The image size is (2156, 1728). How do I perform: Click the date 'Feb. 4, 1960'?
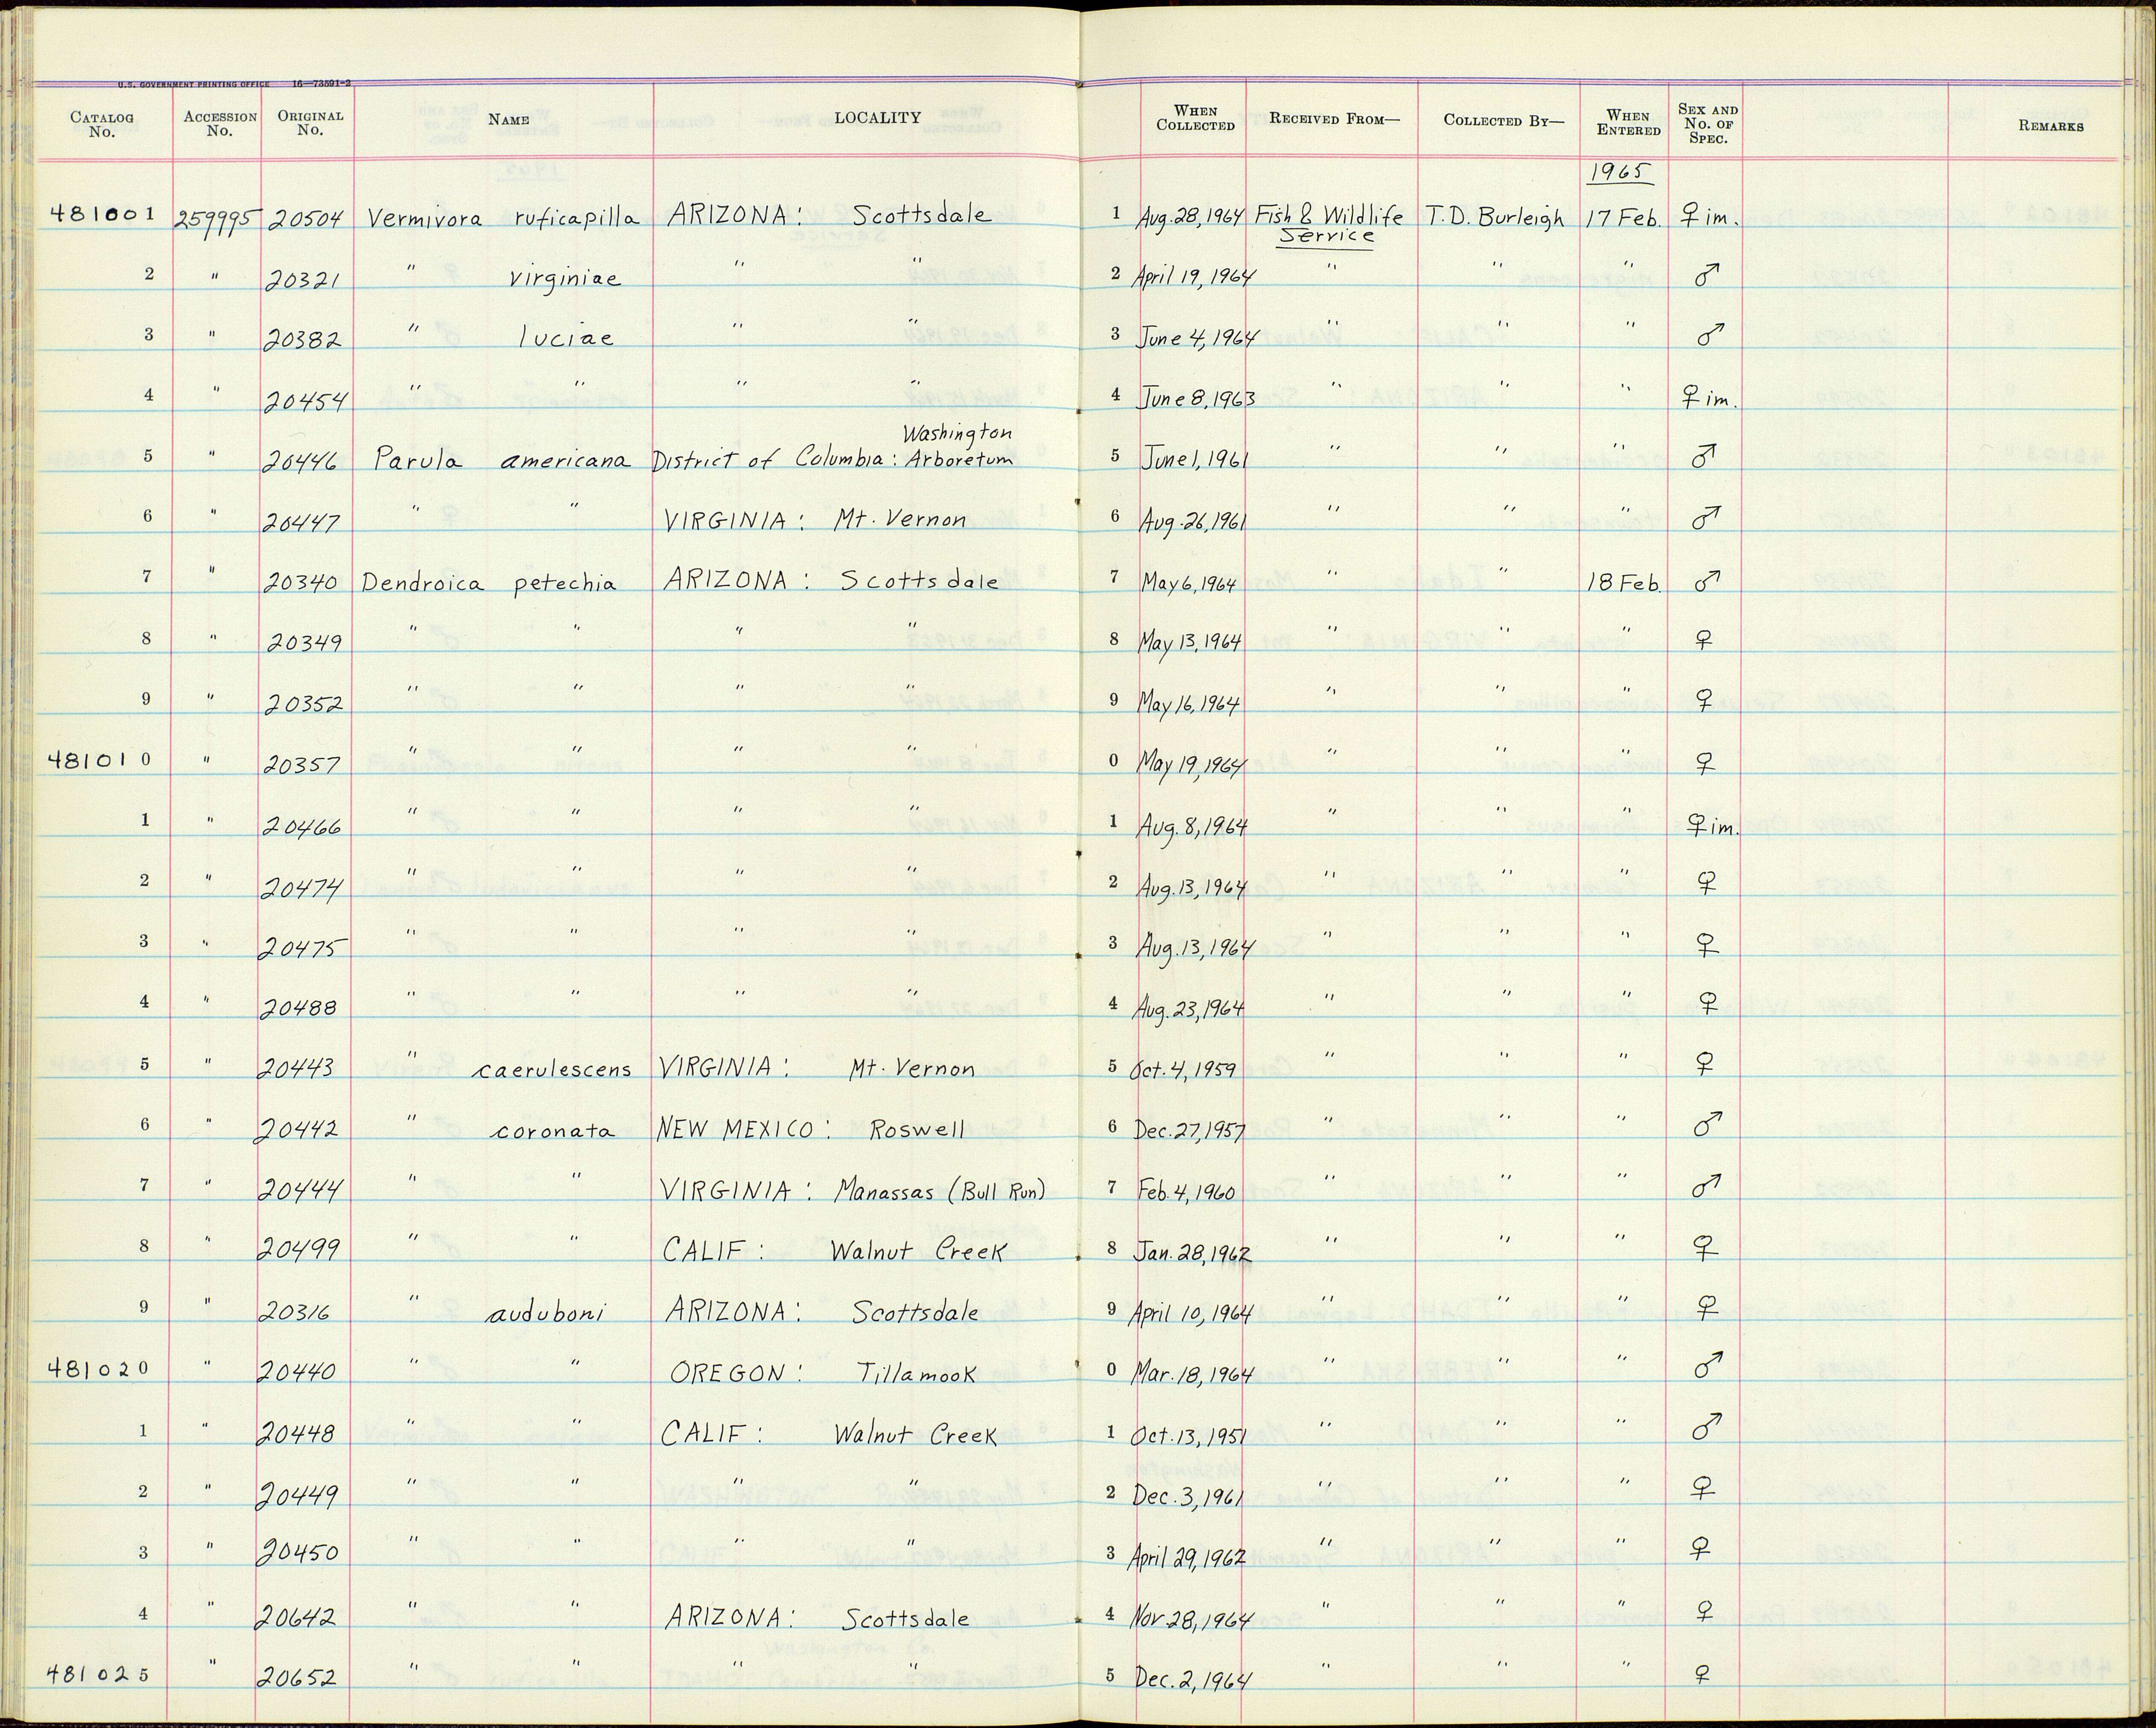pos(1186,1192)
